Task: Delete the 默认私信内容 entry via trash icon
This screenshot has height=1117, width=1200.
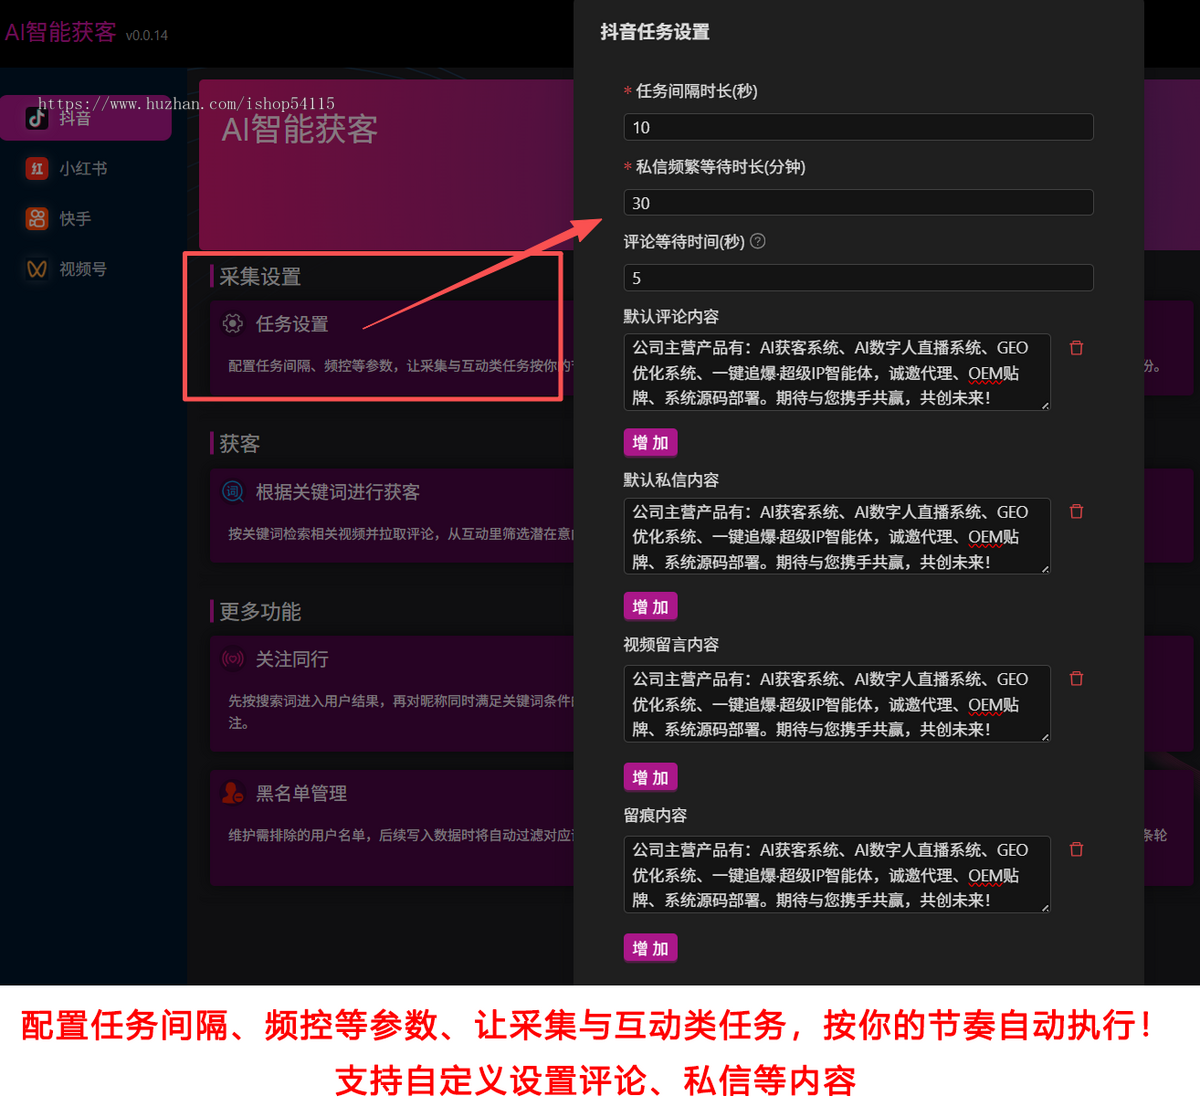Action: (x=1076, y=511)
